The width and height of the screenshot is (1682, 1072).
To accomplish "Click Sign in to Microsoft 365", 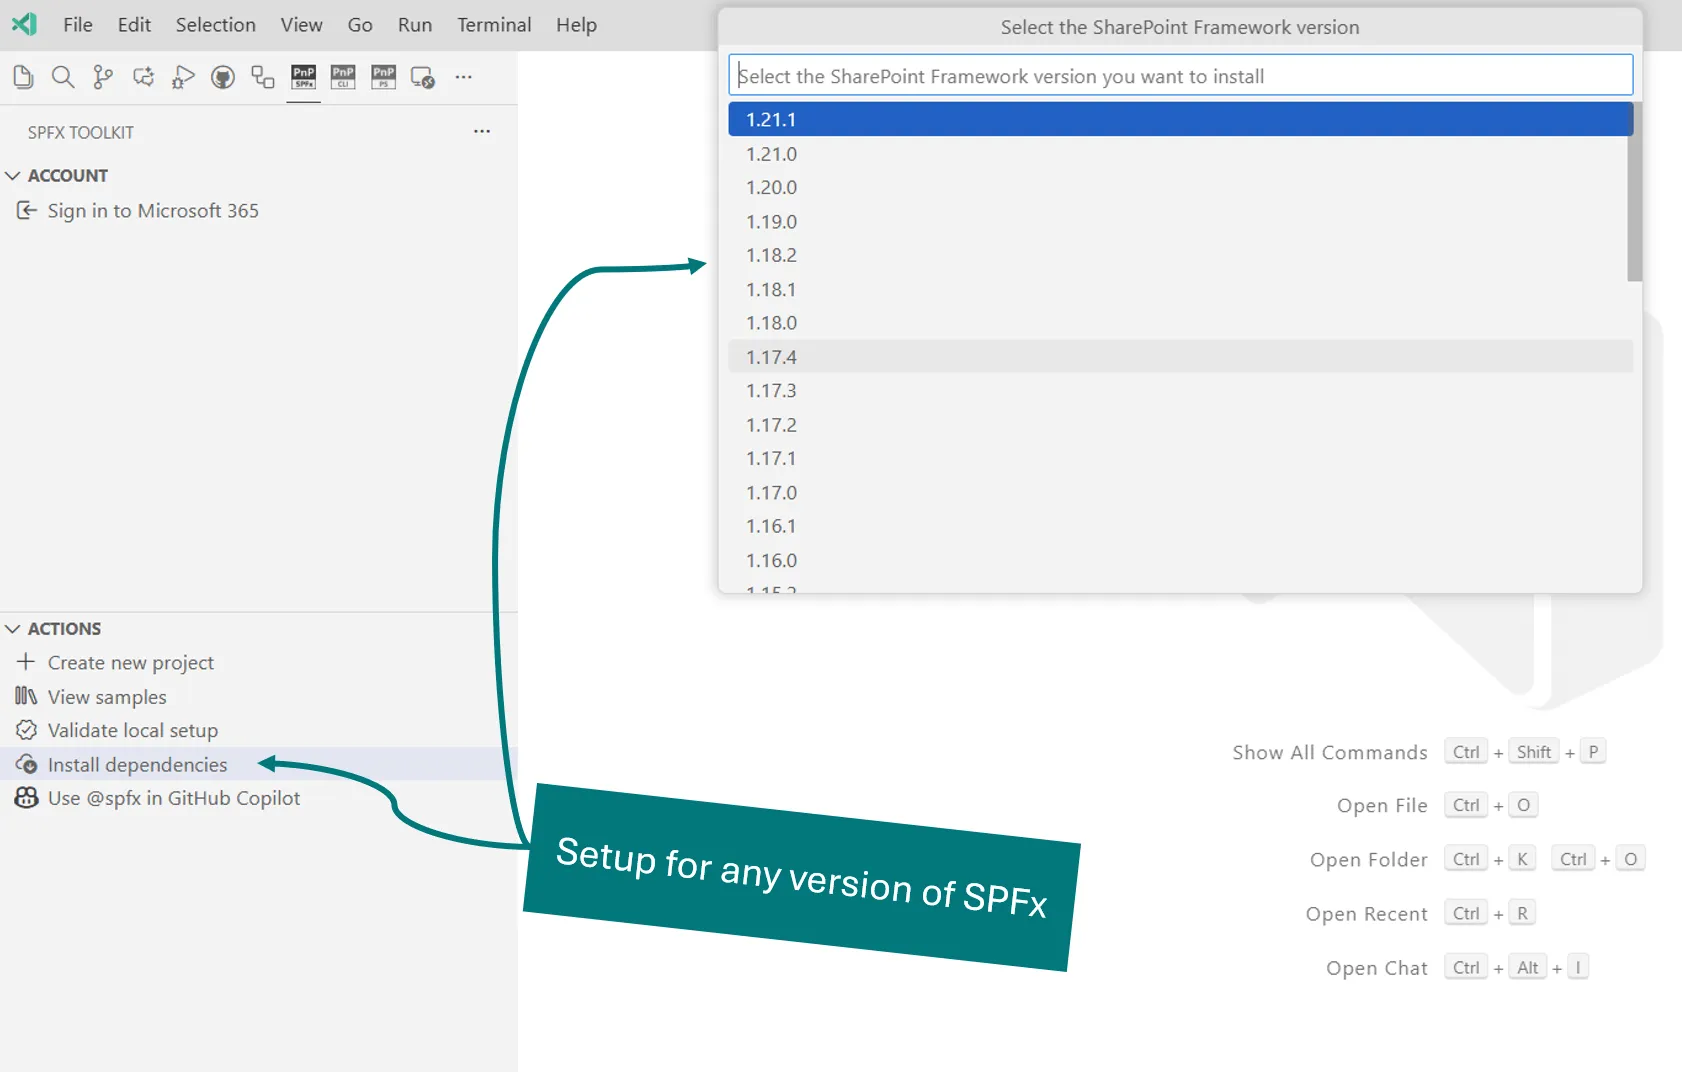I will [152, 211].
